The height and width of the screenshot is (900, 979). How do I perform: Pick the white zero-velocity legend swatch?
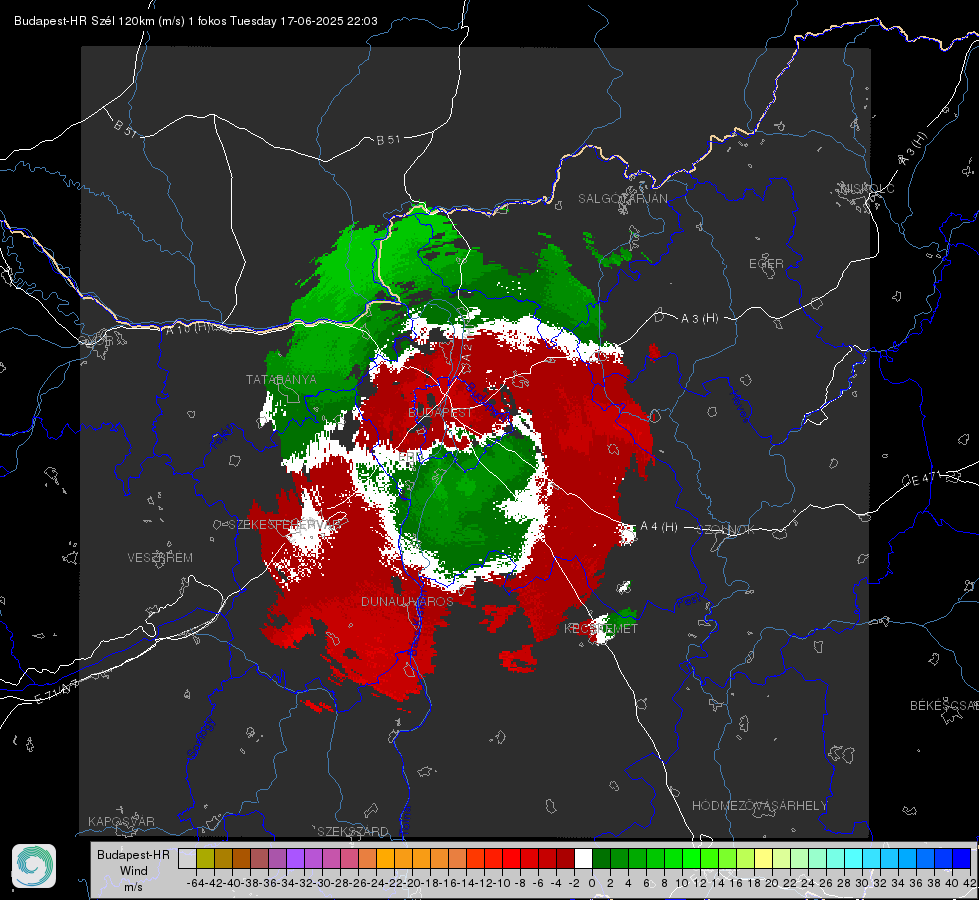583,858
